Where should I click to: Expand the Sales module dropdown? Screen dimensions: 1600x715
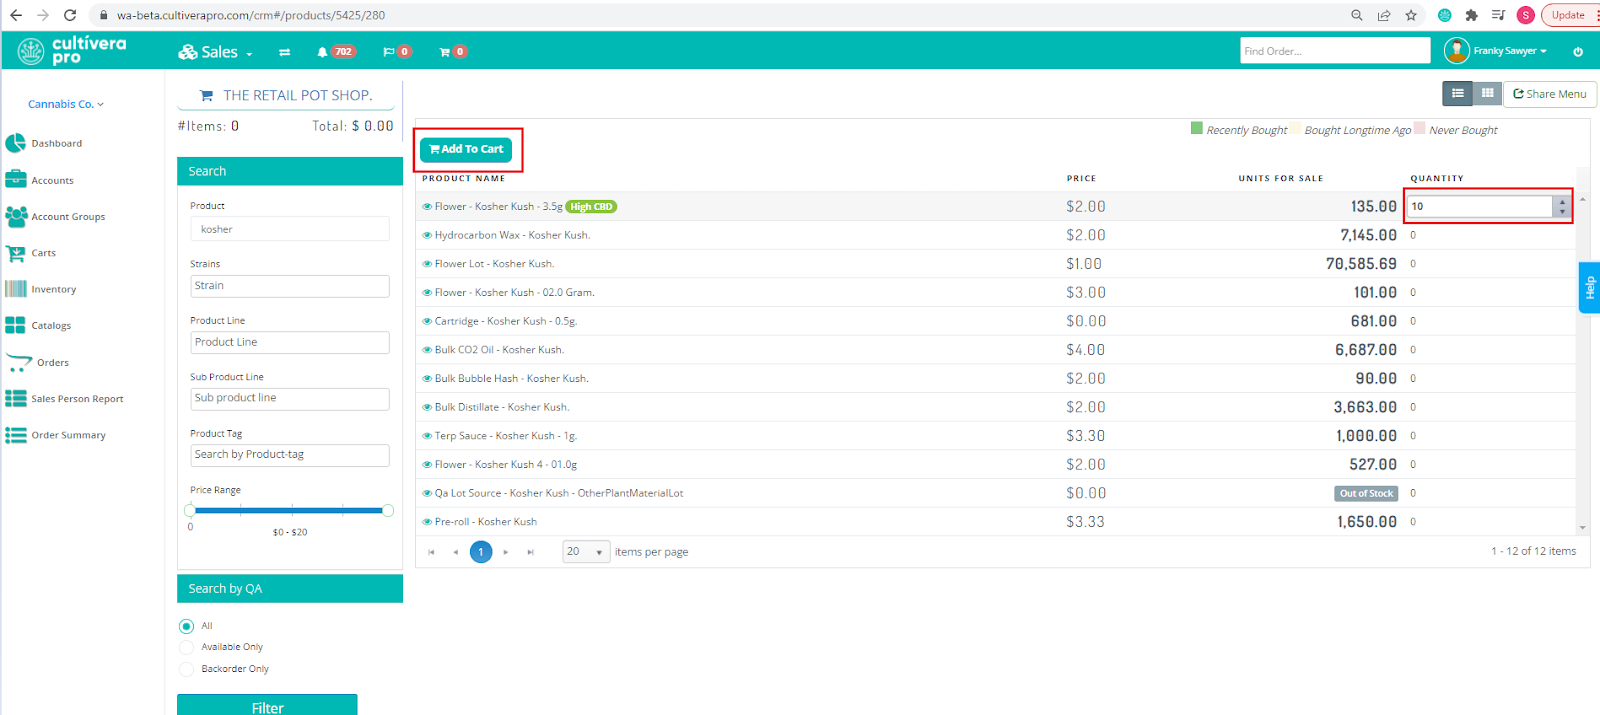[x=215, y=52]
